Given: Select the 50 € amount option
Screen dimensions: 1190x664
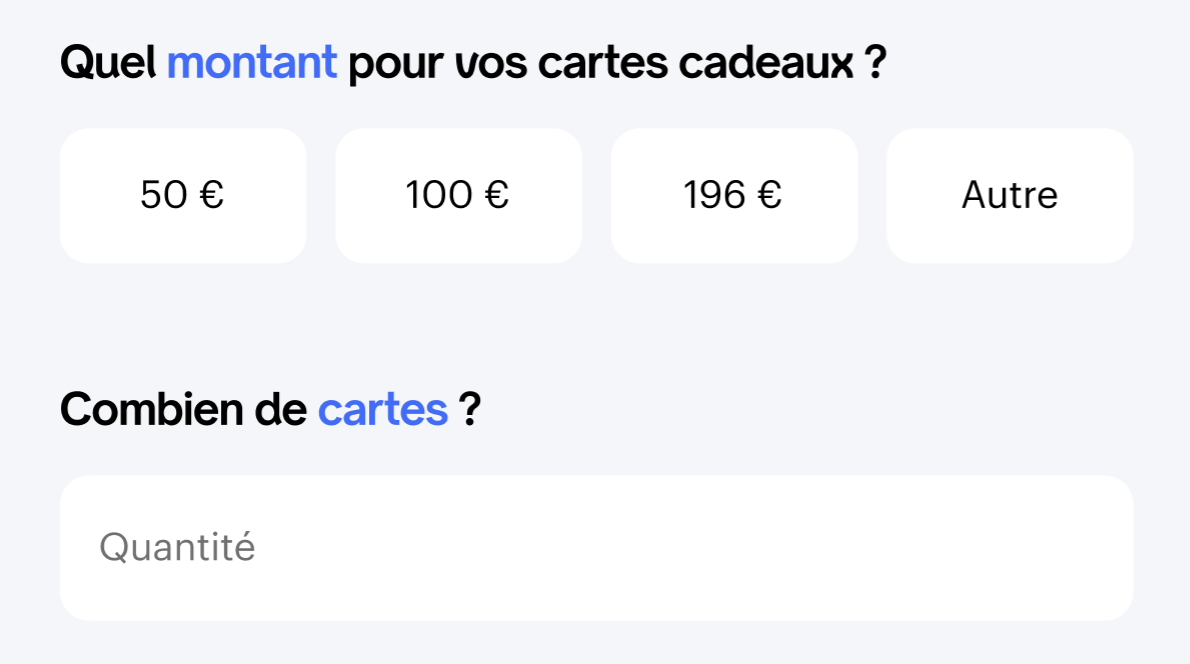Looking at the screenshot, I should (183, 196).
